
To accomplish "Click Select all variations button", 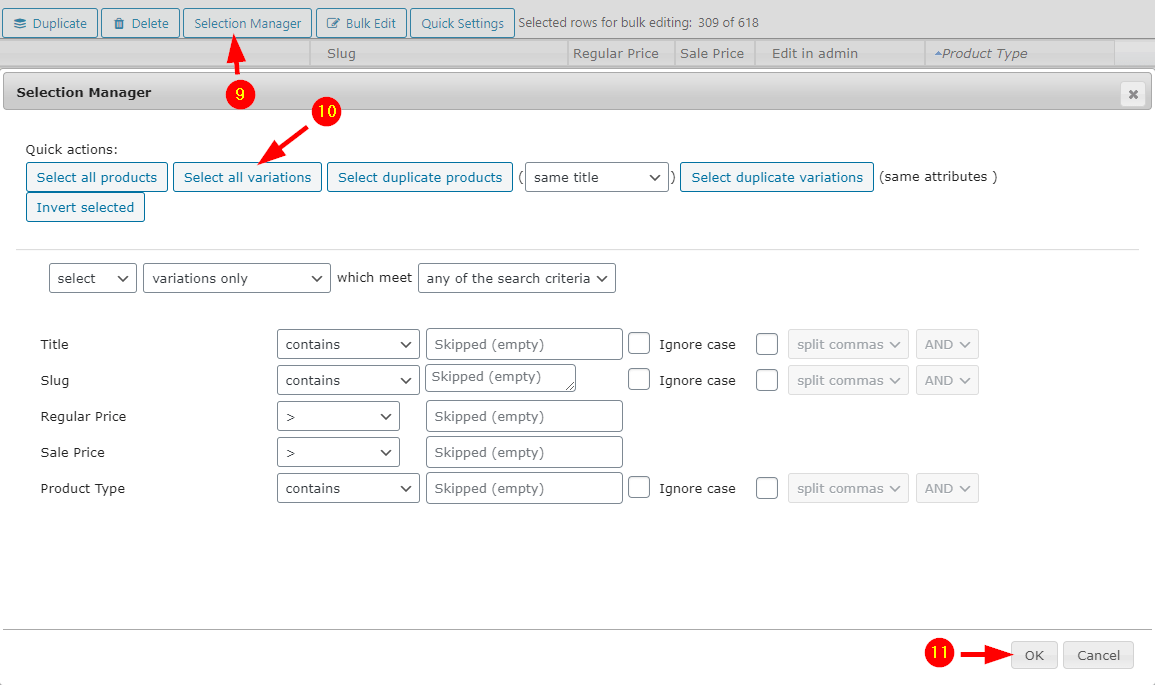I will click(x=247, y=177).
